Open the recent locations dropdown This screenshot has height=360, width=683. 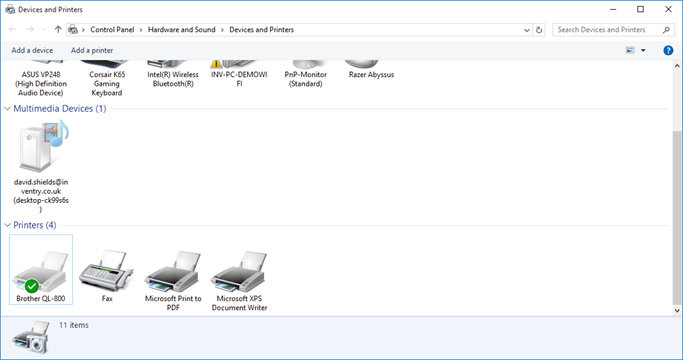coord(44,30)
